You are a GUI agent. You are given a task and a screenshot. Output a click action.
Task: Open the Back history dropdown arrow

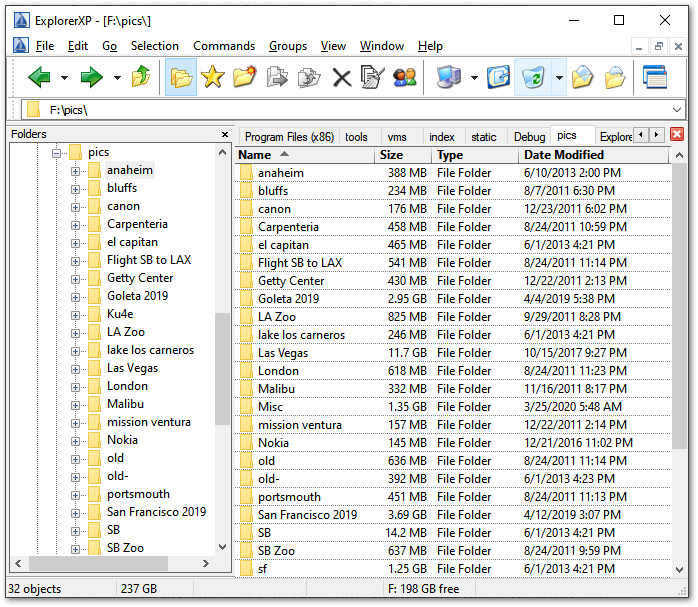pyautogui.click(x=64, y=78)
